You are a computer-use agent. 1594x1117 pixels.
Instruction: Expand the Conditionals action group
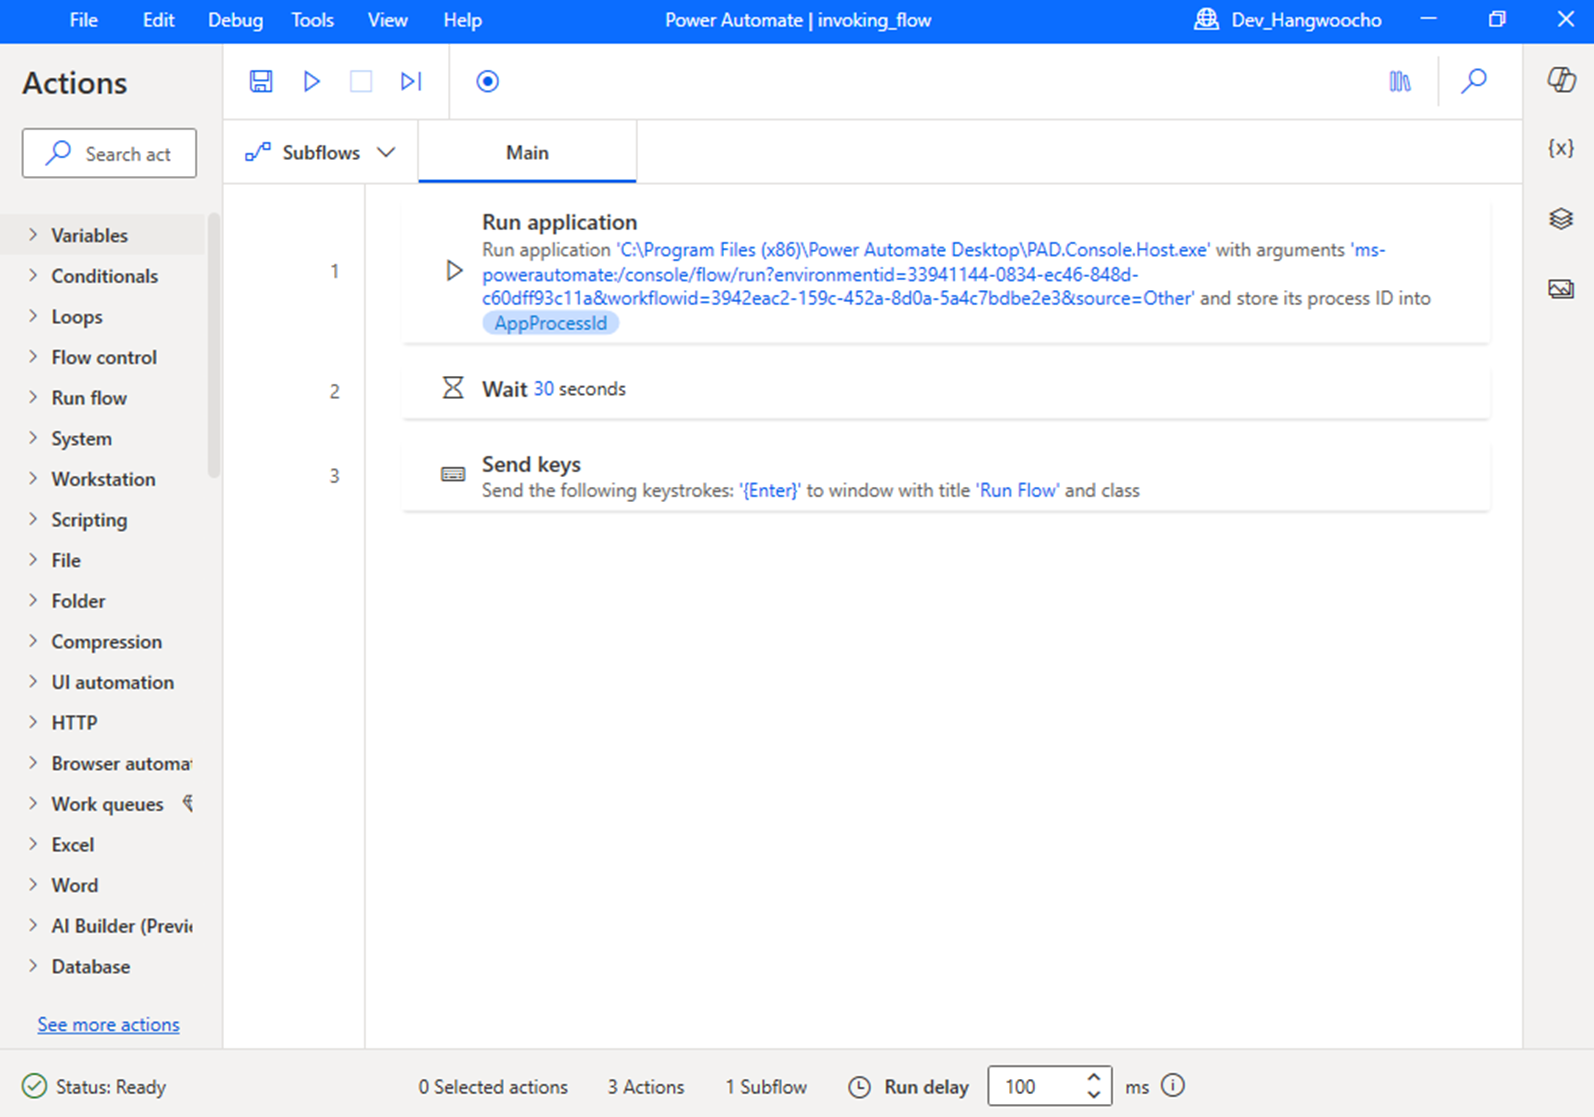(33, 275)
